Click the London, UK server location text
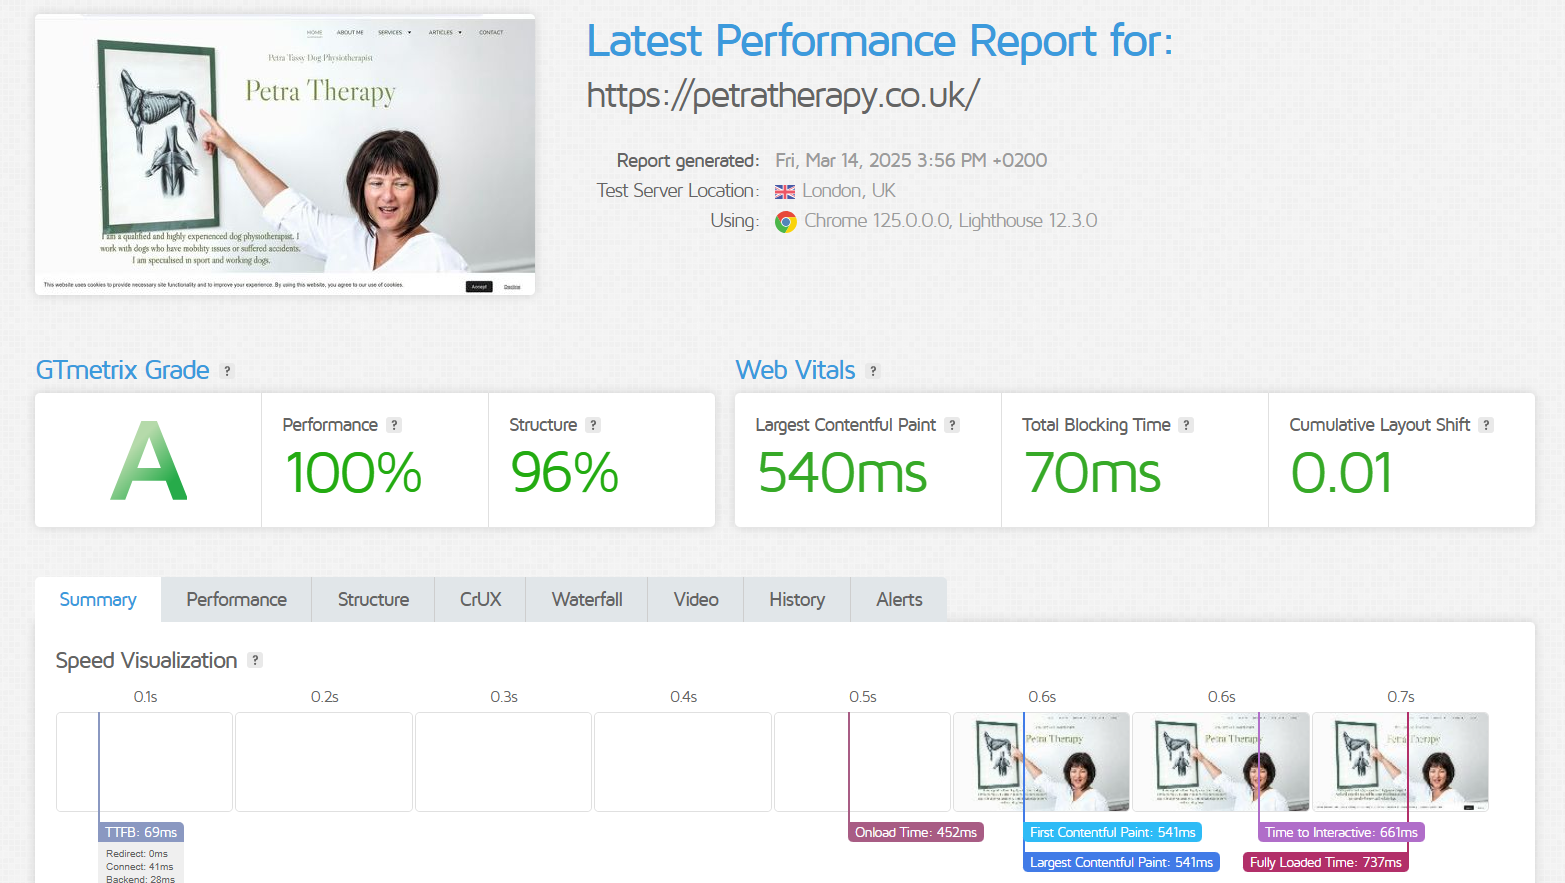 pos(849,191)
